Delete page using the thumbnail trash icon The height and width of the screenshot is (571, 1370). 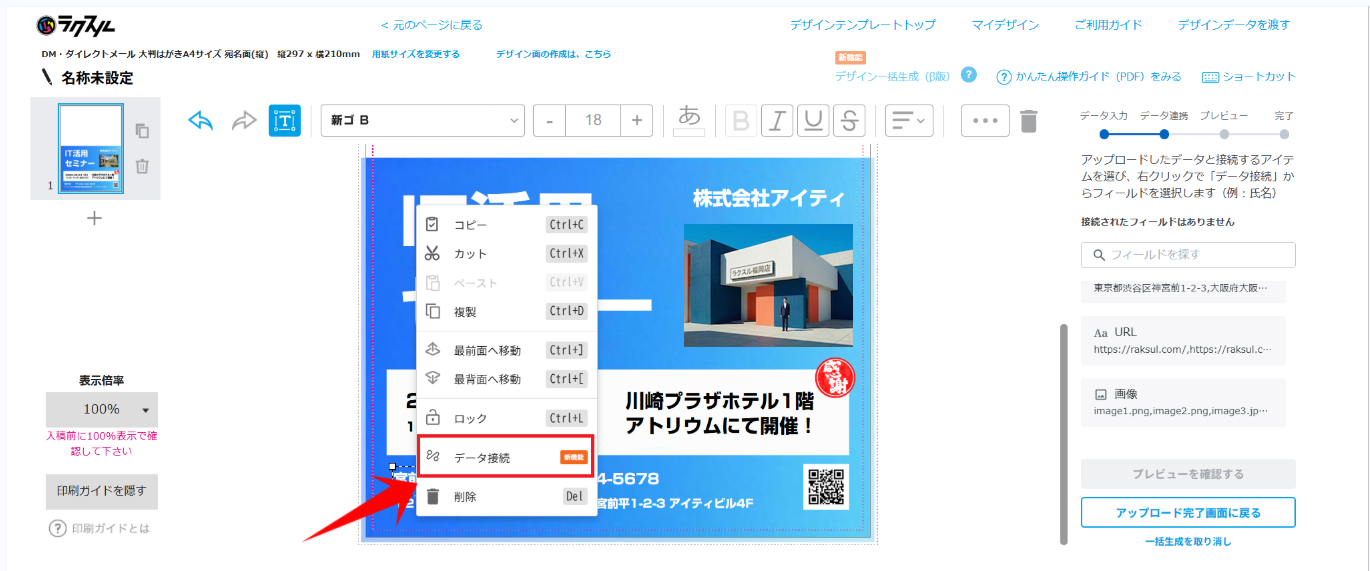point(142,166)
